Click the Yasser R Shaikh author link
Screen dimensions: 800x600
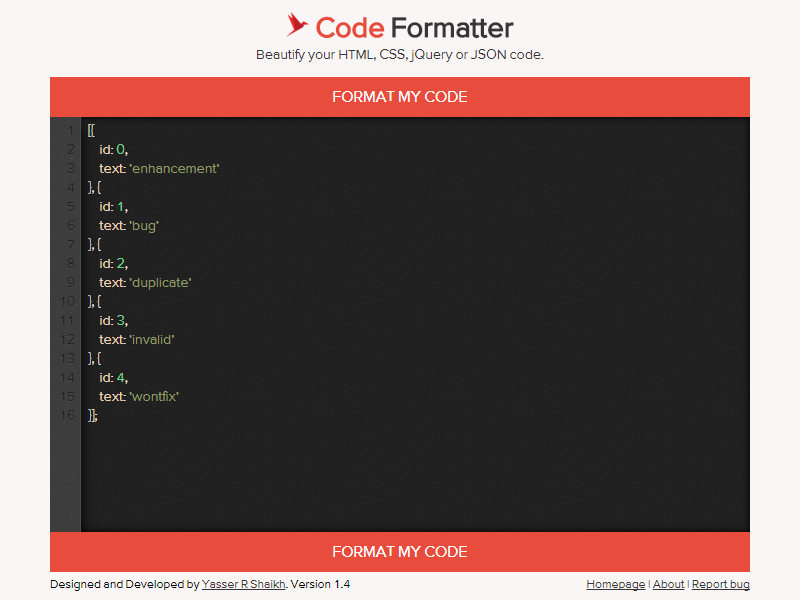(x=243, y=584)
